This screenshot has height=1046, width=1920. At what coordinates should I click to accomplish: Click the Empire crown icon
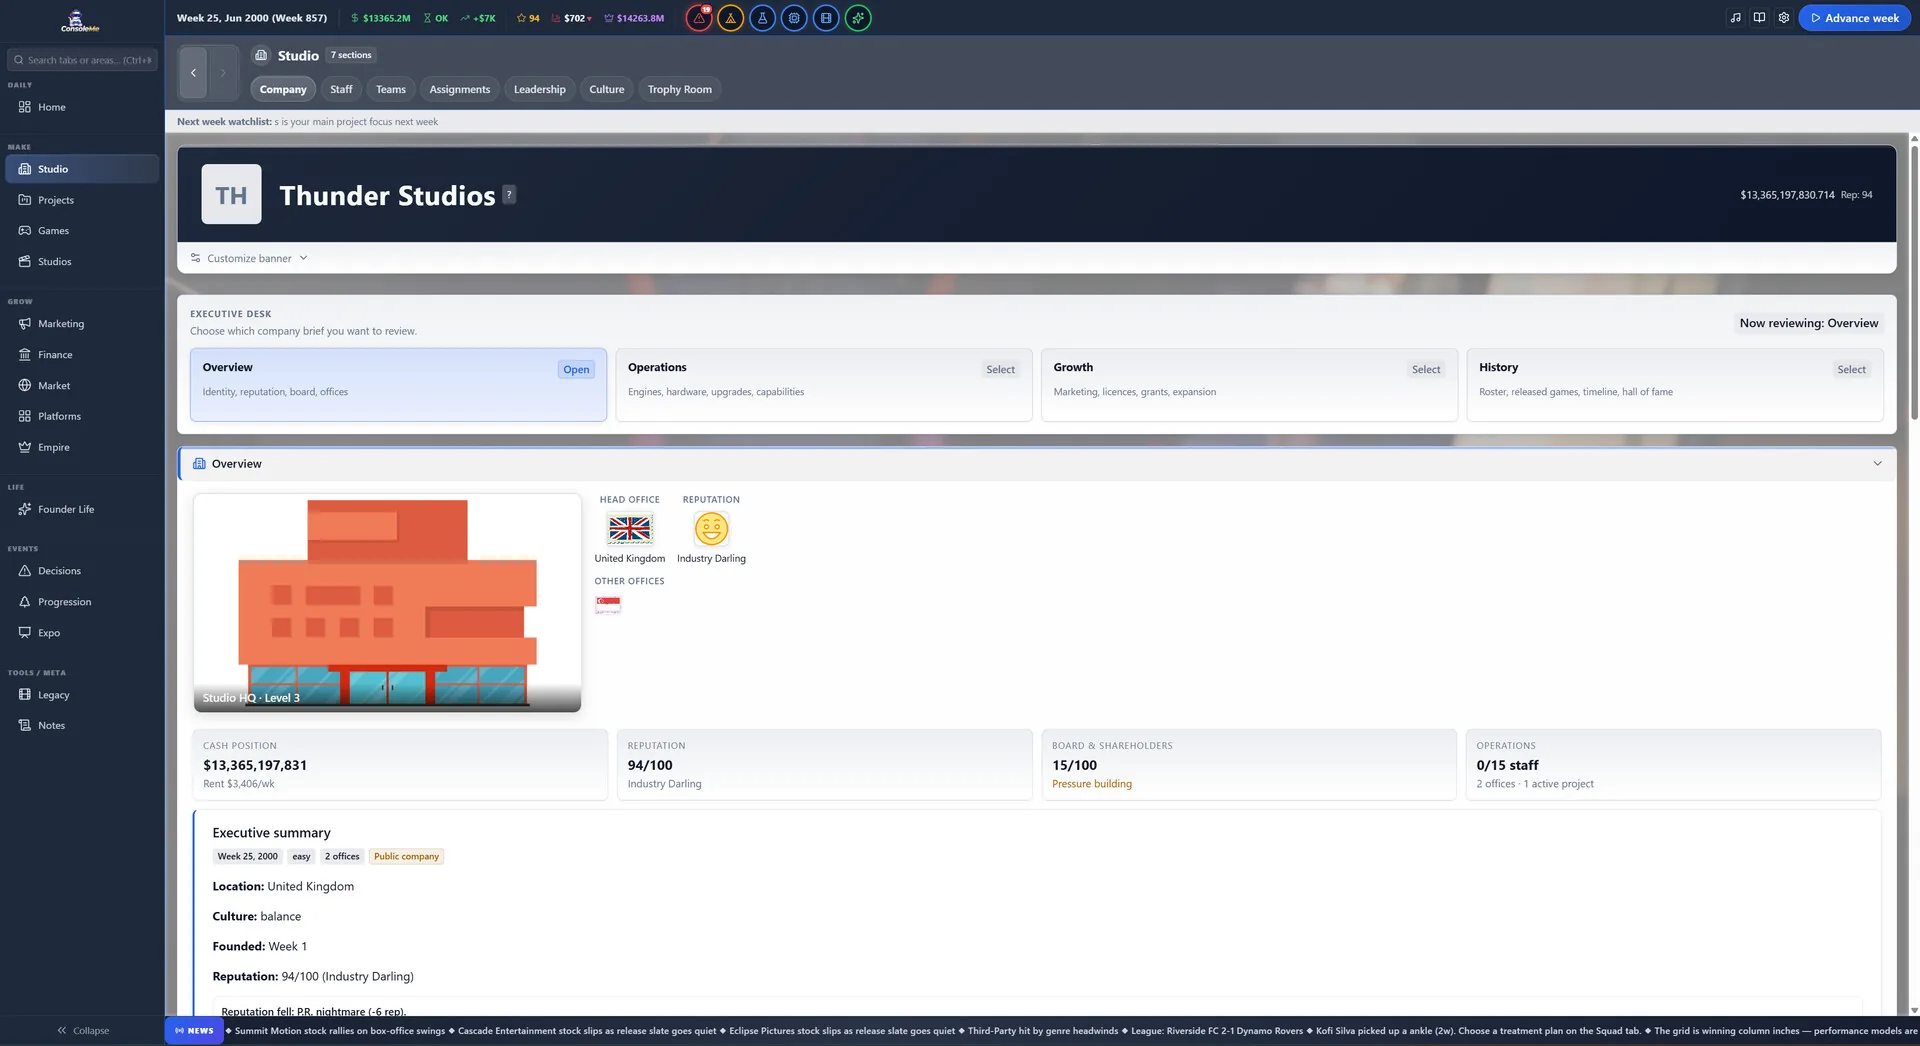click(25, 447)
